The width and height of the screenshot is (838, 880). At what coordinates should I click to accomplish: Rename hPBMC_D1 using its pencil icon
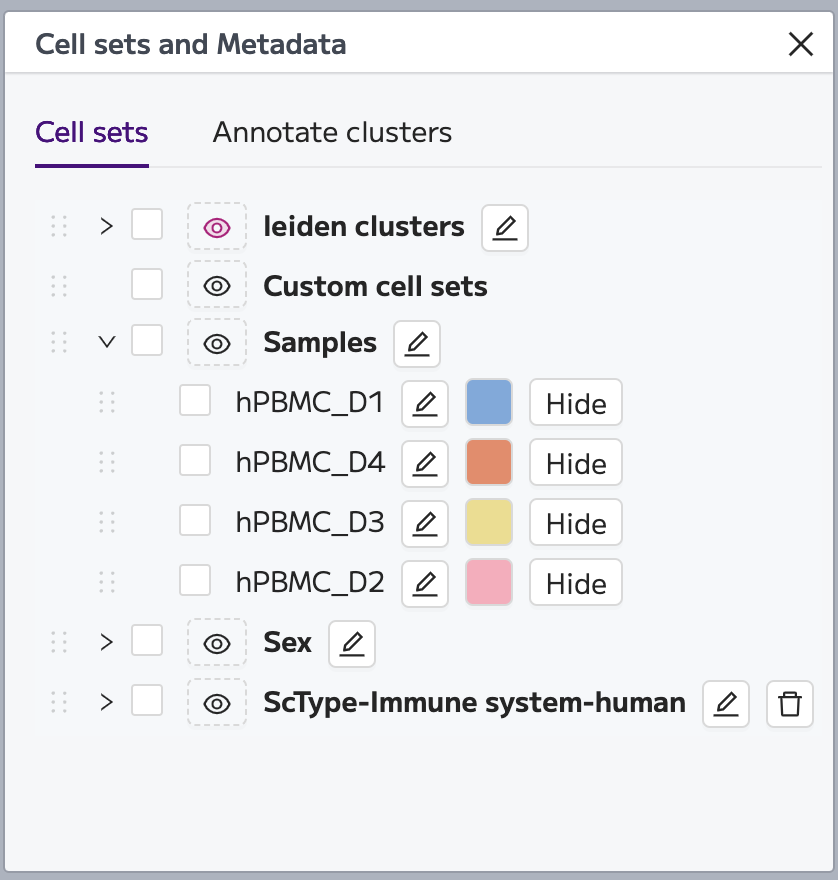[425, 404]
